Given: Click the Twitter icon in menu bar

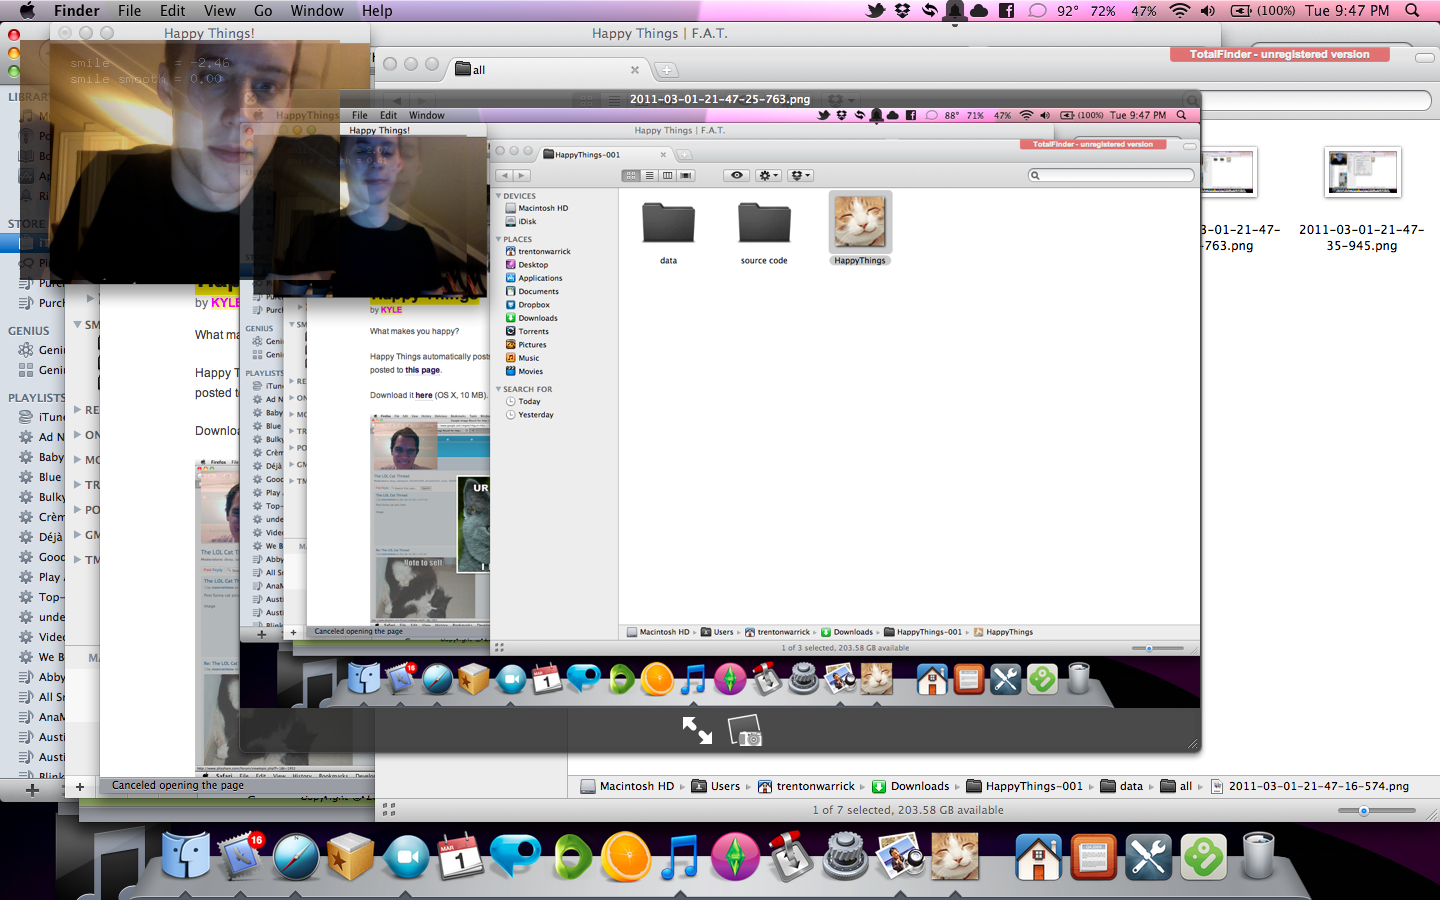Looking at the screenshot, I should [x=875, y=11].
